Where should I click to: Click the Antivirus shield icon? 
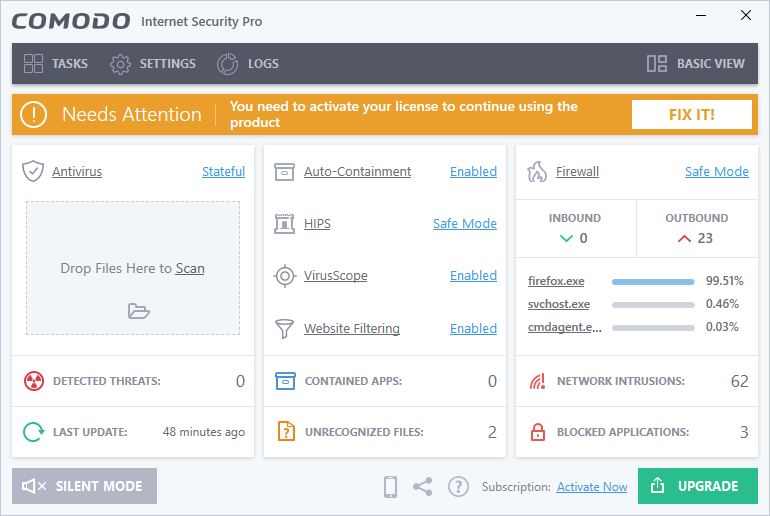pyautogui.click(x=33, y=171)
